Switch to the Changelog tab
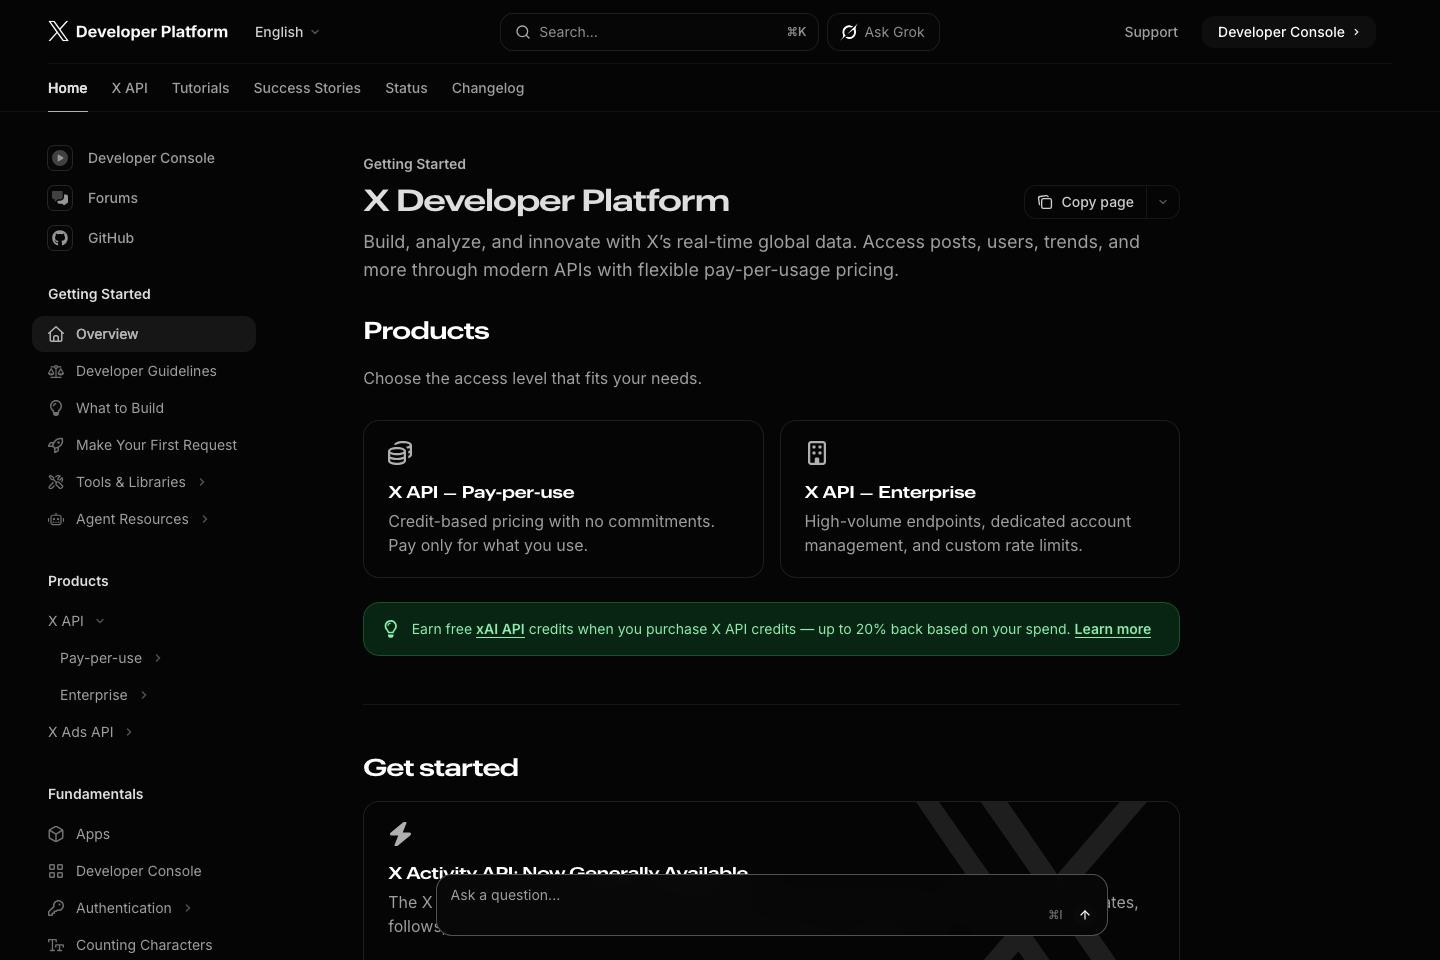This screenshot has width=1440, height=960. click(x=488, y=88)
